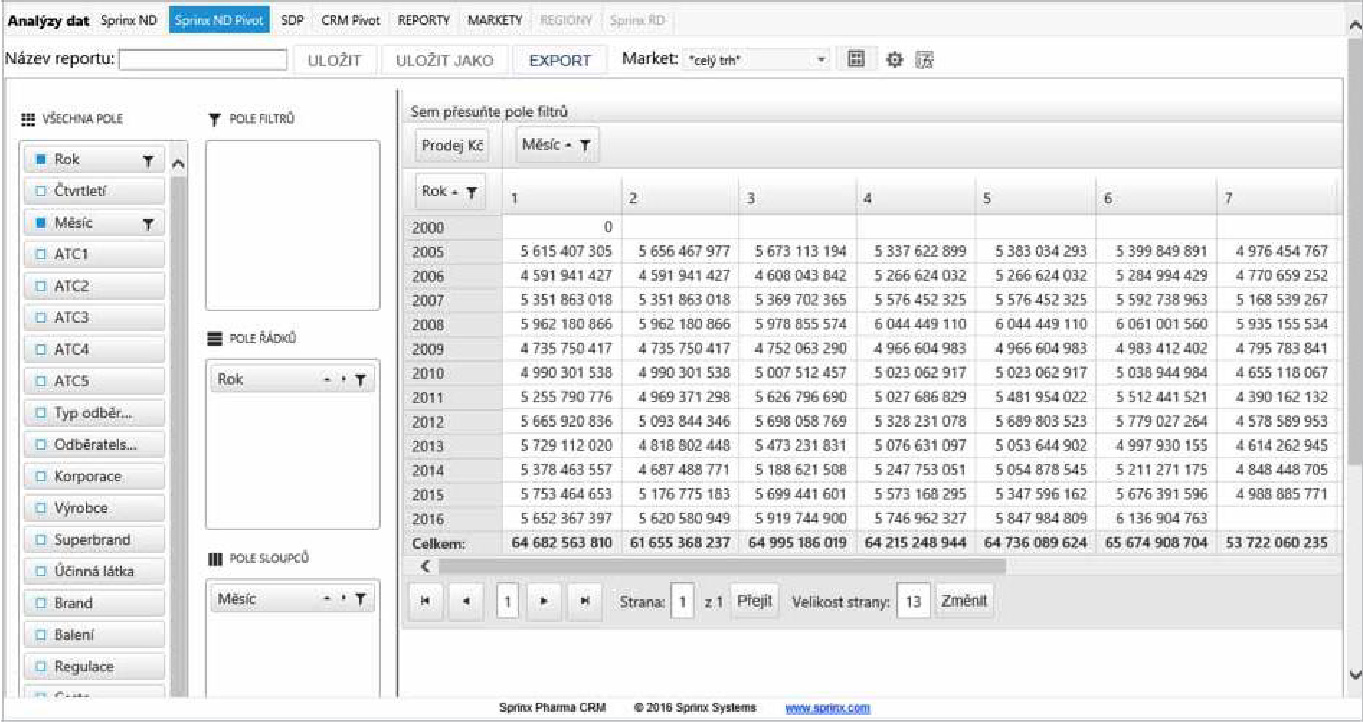Screen dimensions: 1363x722
Task: Open the www.sprinx.com link
Action: tap(827, 708)
